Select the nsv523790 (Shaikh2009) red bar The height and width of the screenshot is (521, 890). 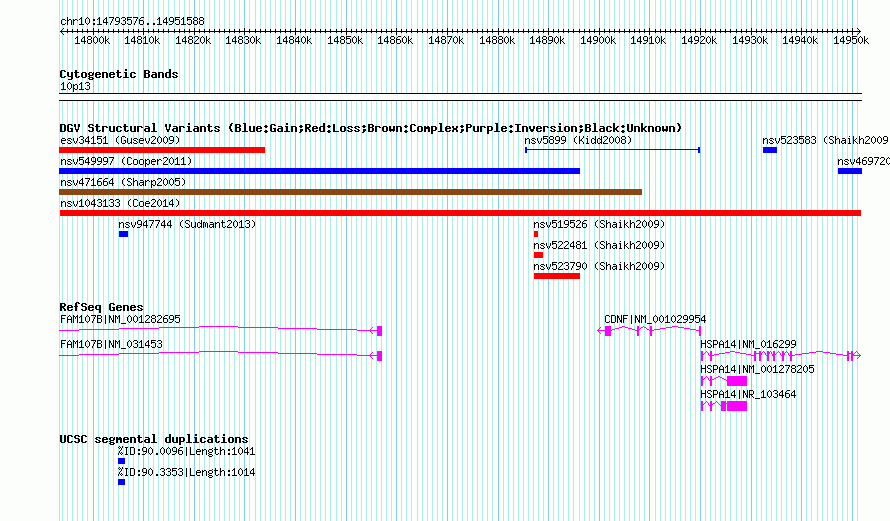coord(557,276)
